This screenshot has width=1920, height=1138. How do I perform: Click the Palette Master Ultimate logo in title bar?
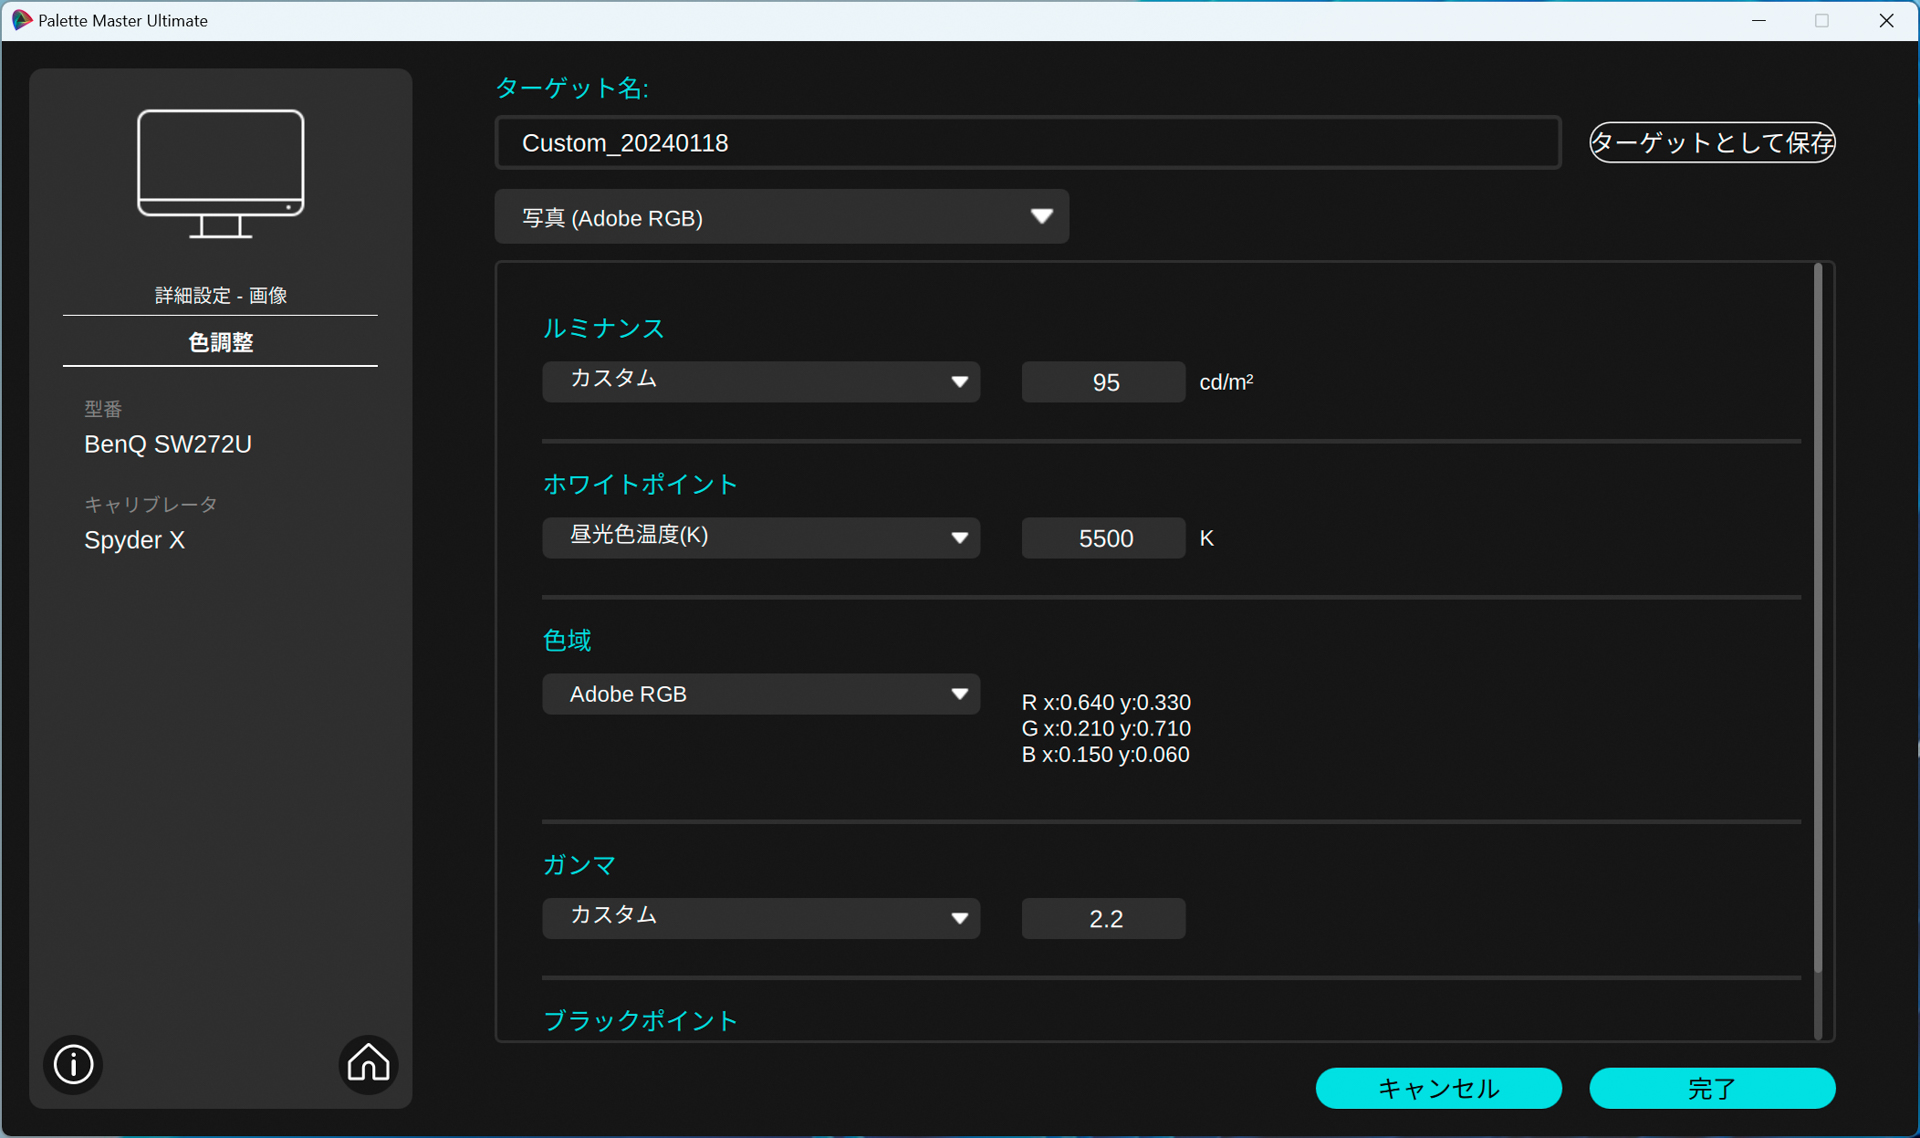pos(20,20)
